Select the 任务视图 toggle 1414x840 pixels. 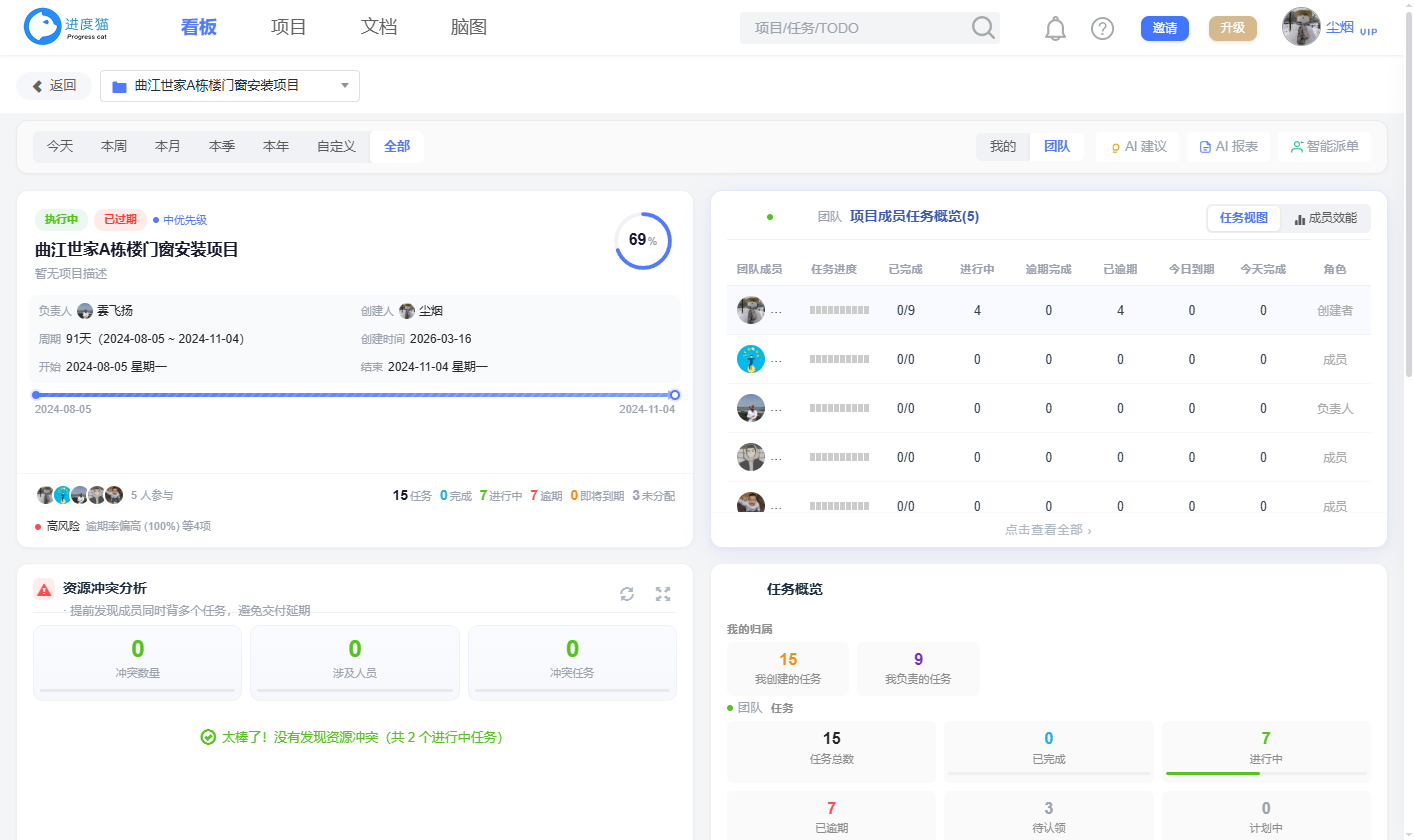pos(1244,218)
